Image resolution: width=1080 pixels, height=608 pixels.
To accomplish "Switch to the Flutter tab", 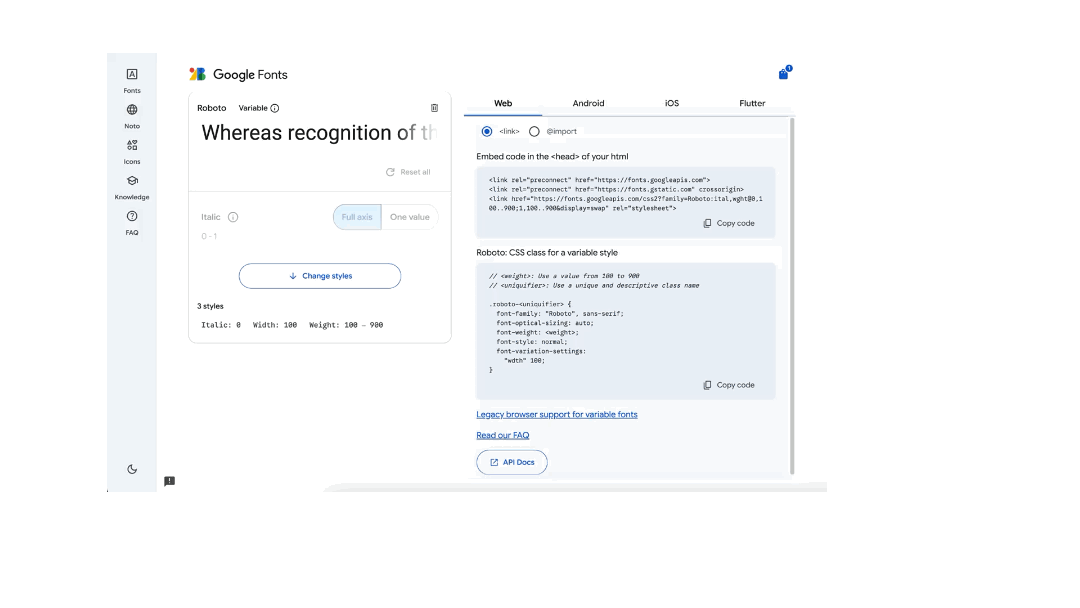I will click(752, 103).
